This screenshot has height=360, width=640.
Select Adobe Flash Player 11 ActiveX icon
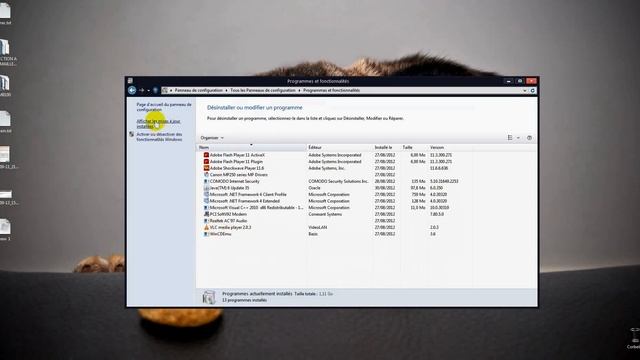point(206,155)
